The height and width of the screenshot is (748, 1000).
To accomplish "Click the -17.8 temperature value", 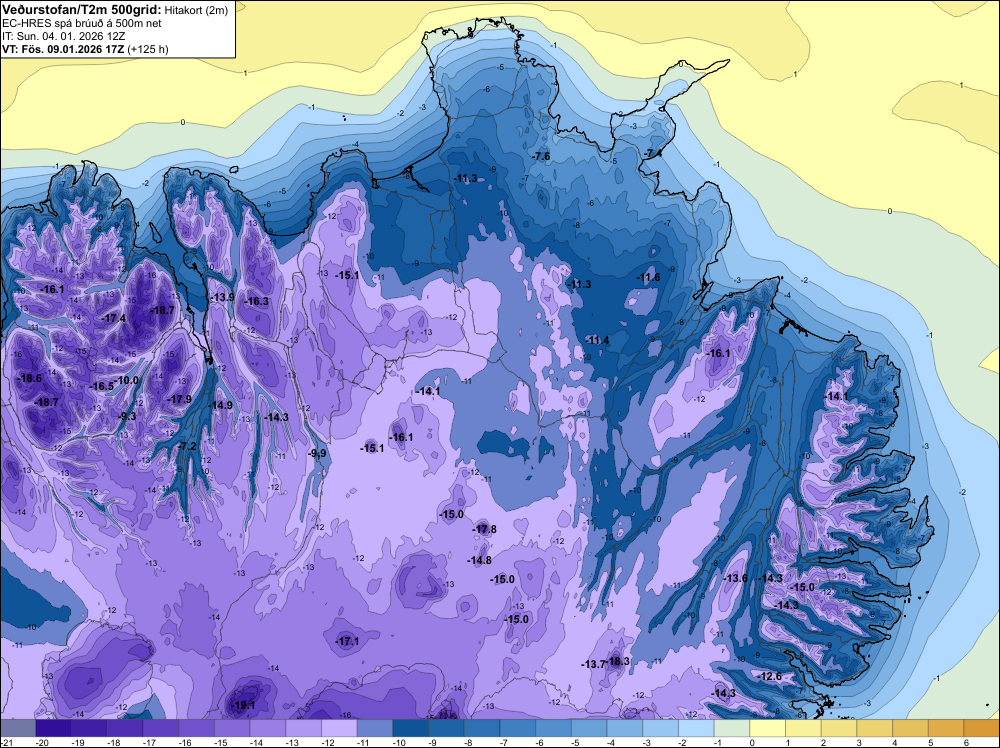I will [x=484, y=529].
